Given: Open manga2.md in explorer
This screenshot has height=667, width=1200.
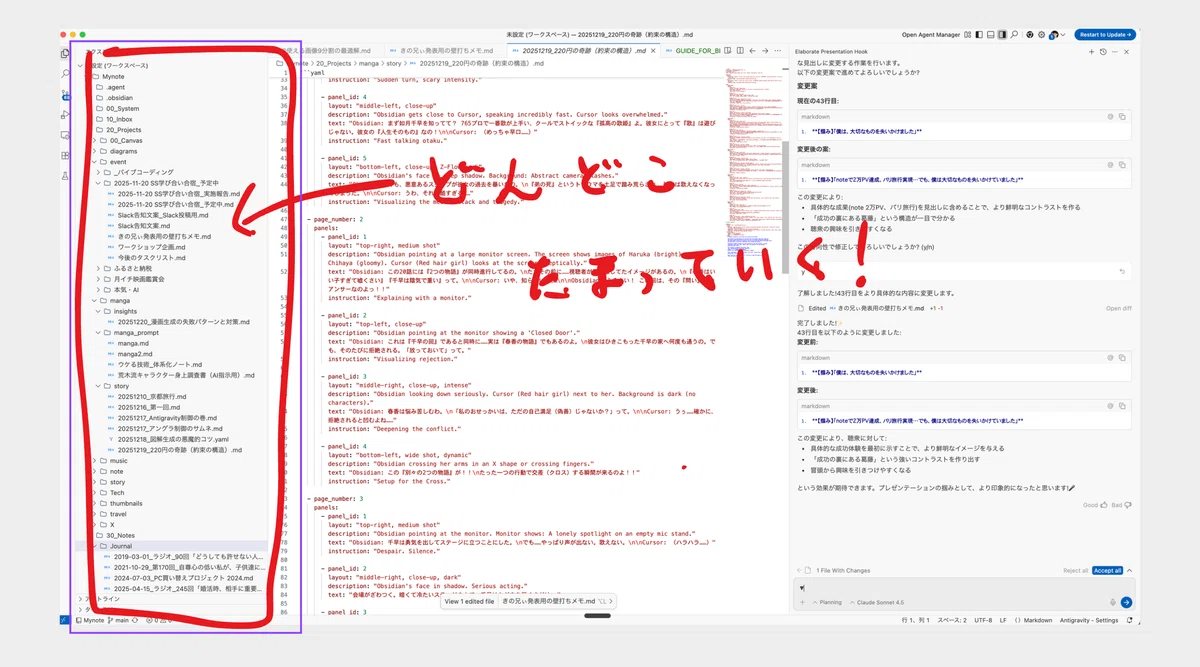Looking at the screenshot, I should pos(135,354).
